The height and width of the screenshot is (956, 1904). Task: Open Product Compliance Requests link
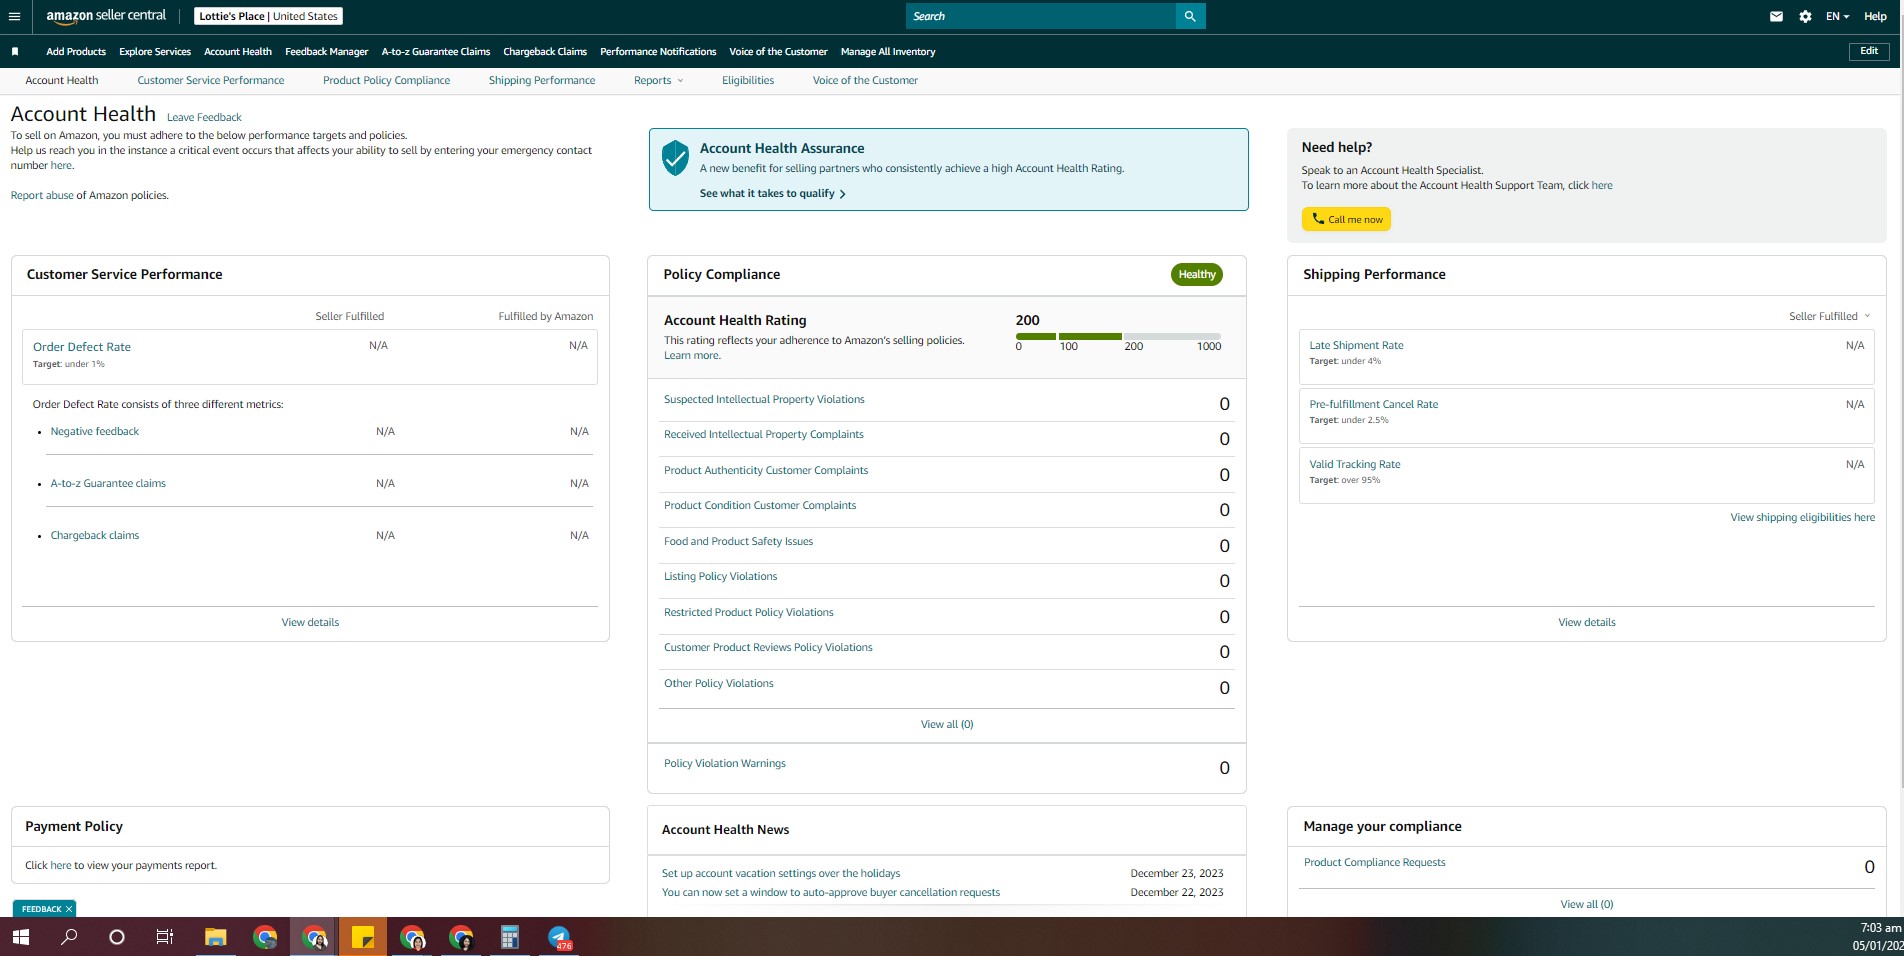(1374, 863)
